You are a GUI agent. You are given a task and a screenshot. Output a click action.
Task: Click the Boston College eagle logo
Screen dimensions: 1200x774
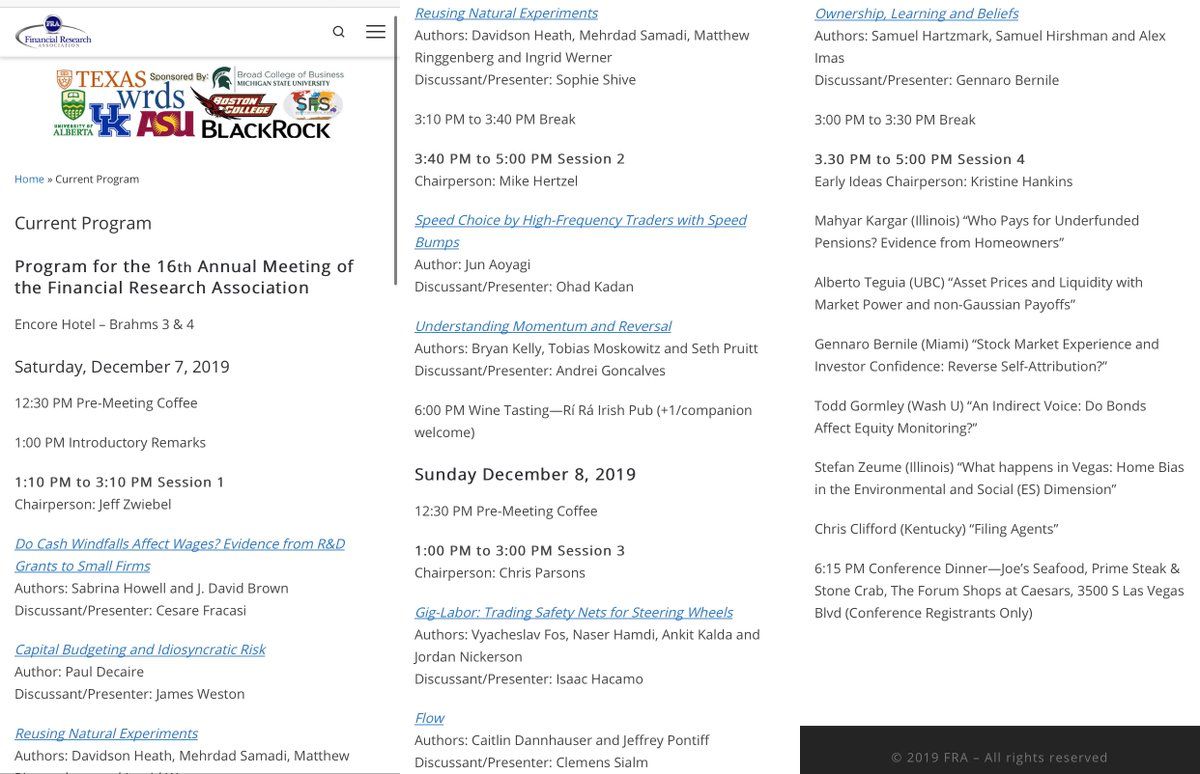[x=235, y=104]
